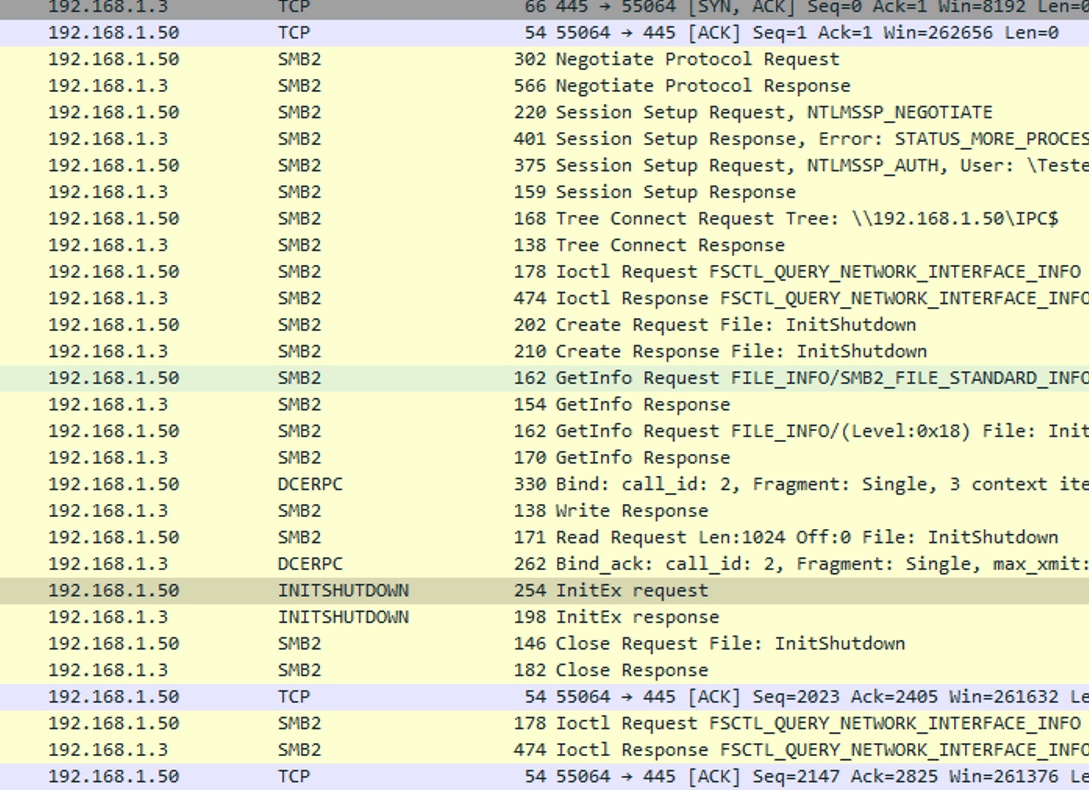The height and width of the screenshot is (790, 1089).
Task: Select the INITSHUTDOWN InitEx response packet
Action: pos(544,616)
